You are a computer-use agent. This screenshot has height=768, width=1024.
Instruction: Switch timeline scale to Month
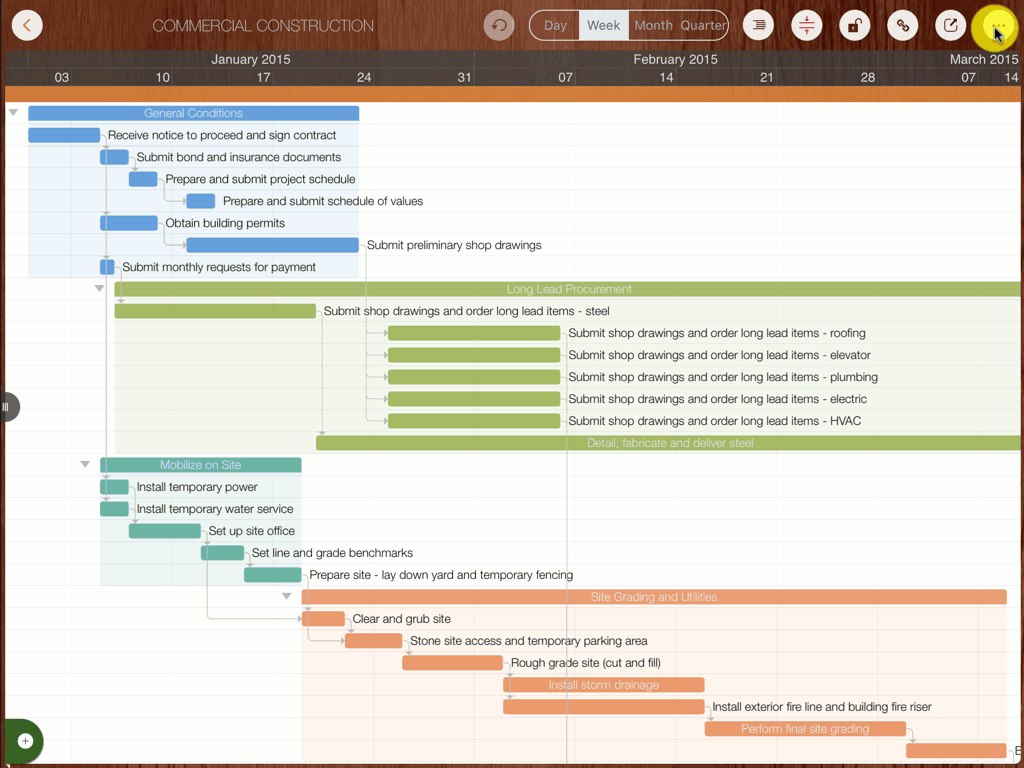point(653,26)
